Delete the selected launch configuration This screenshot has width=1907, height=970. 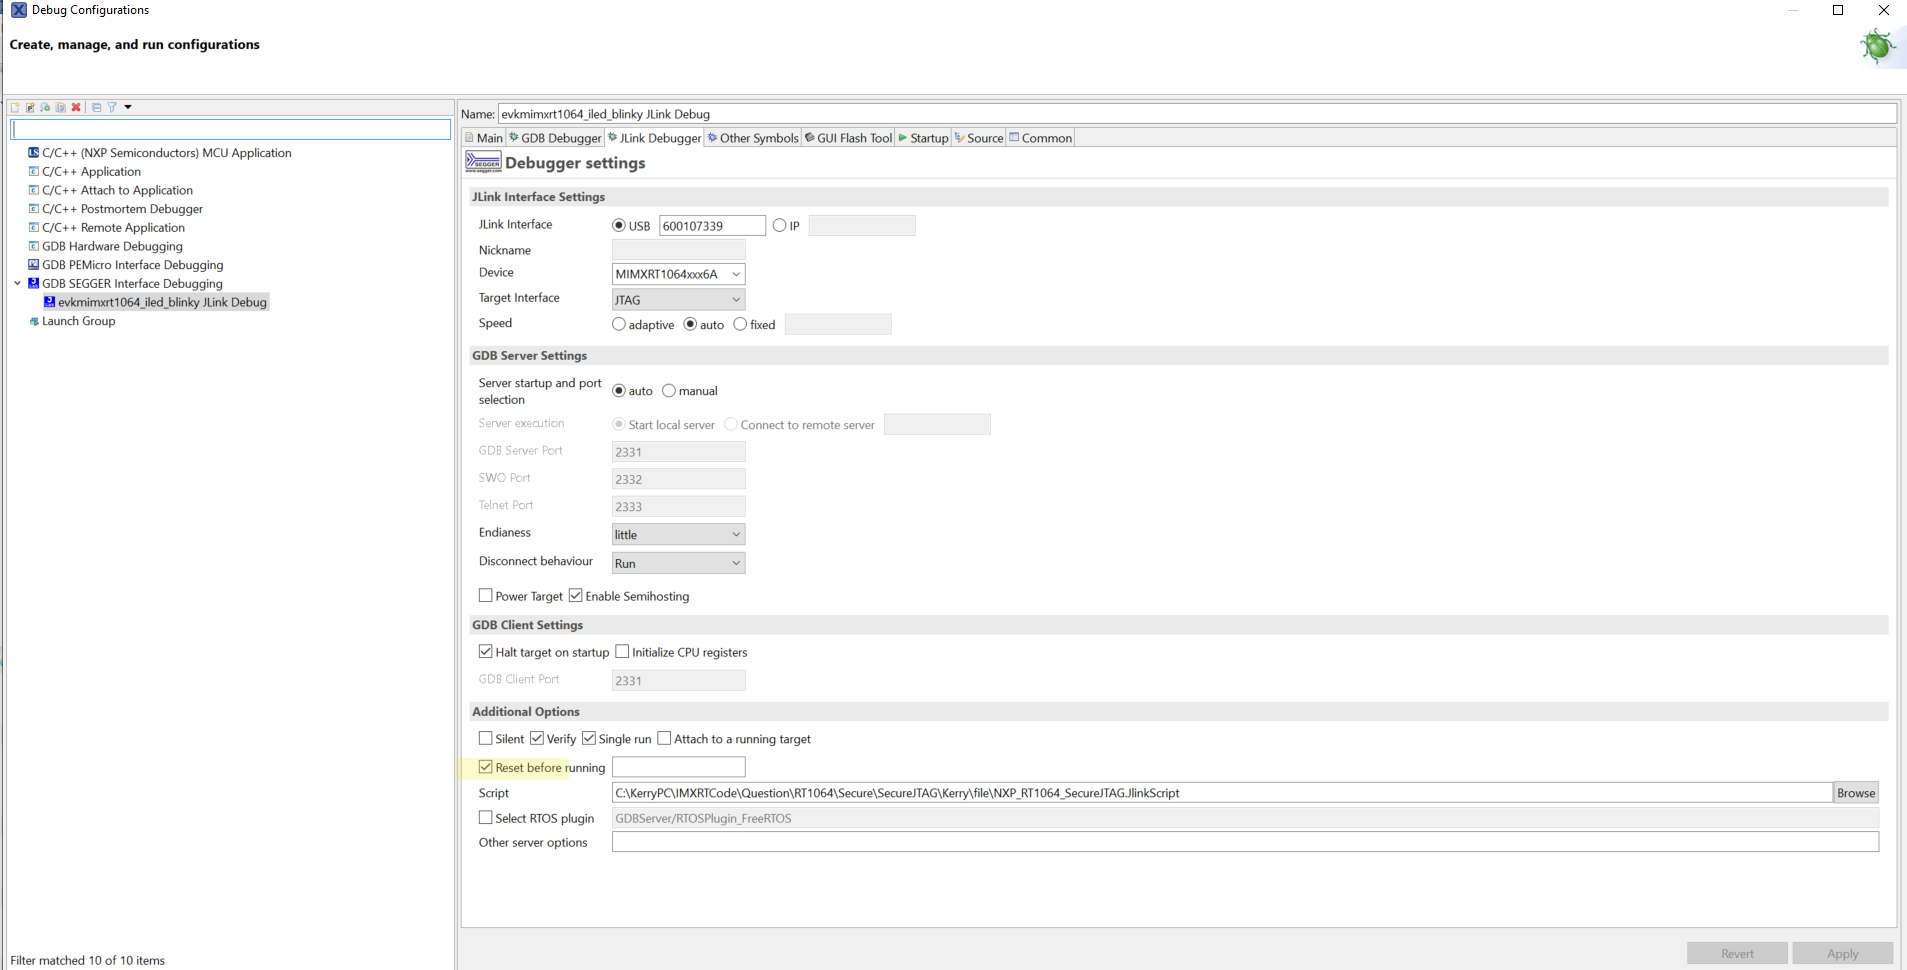pos(76,107)
